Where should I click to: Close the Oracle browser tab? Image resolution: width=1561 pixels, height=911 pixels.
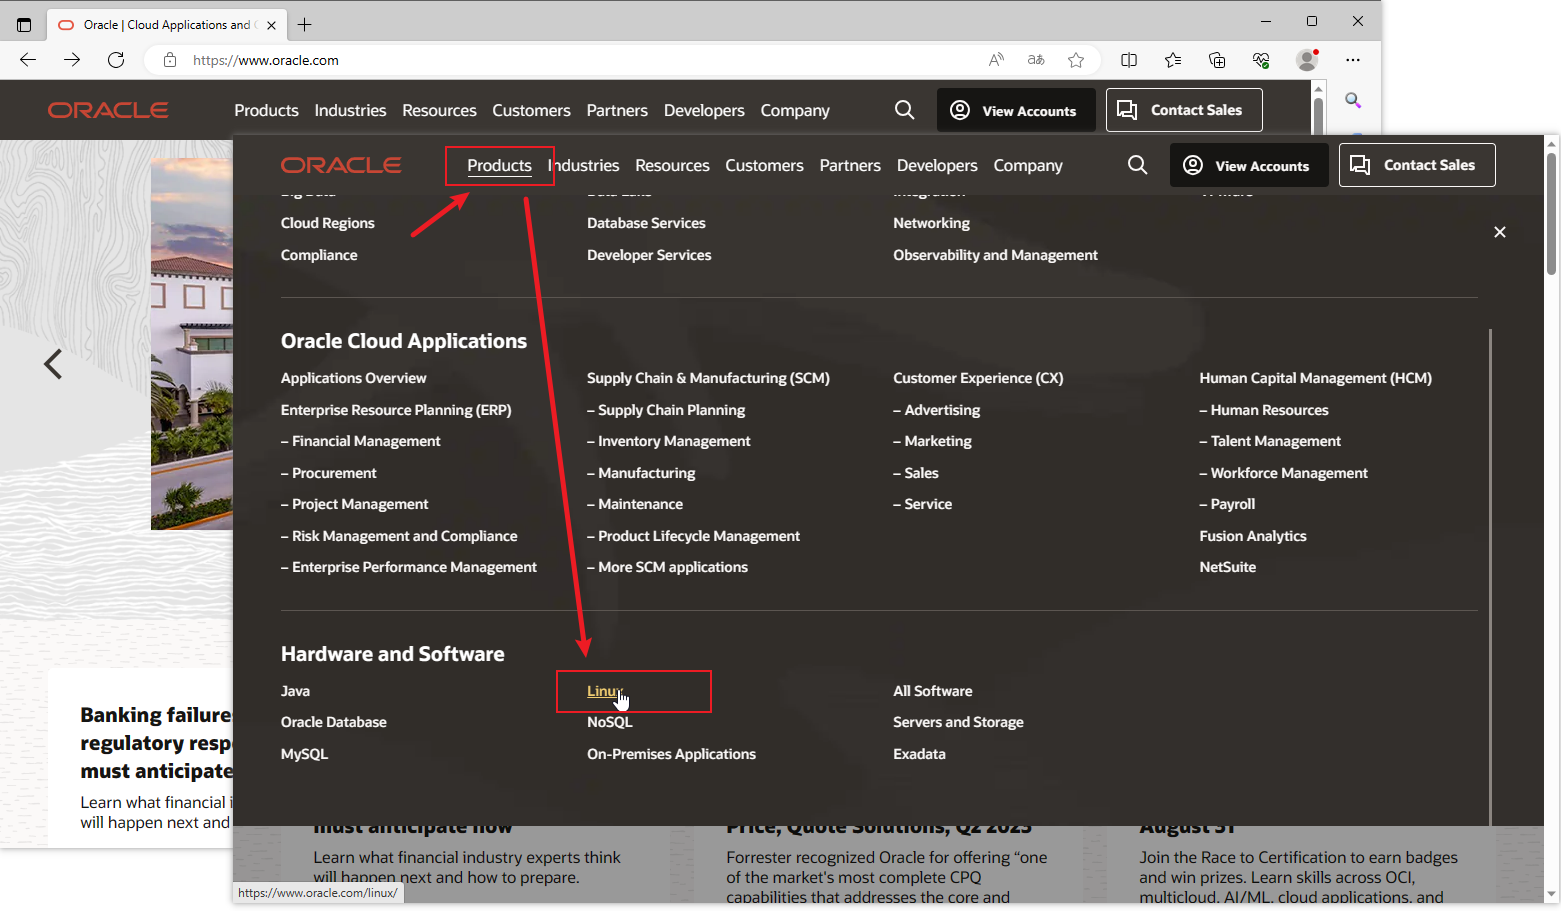point(271,25)
